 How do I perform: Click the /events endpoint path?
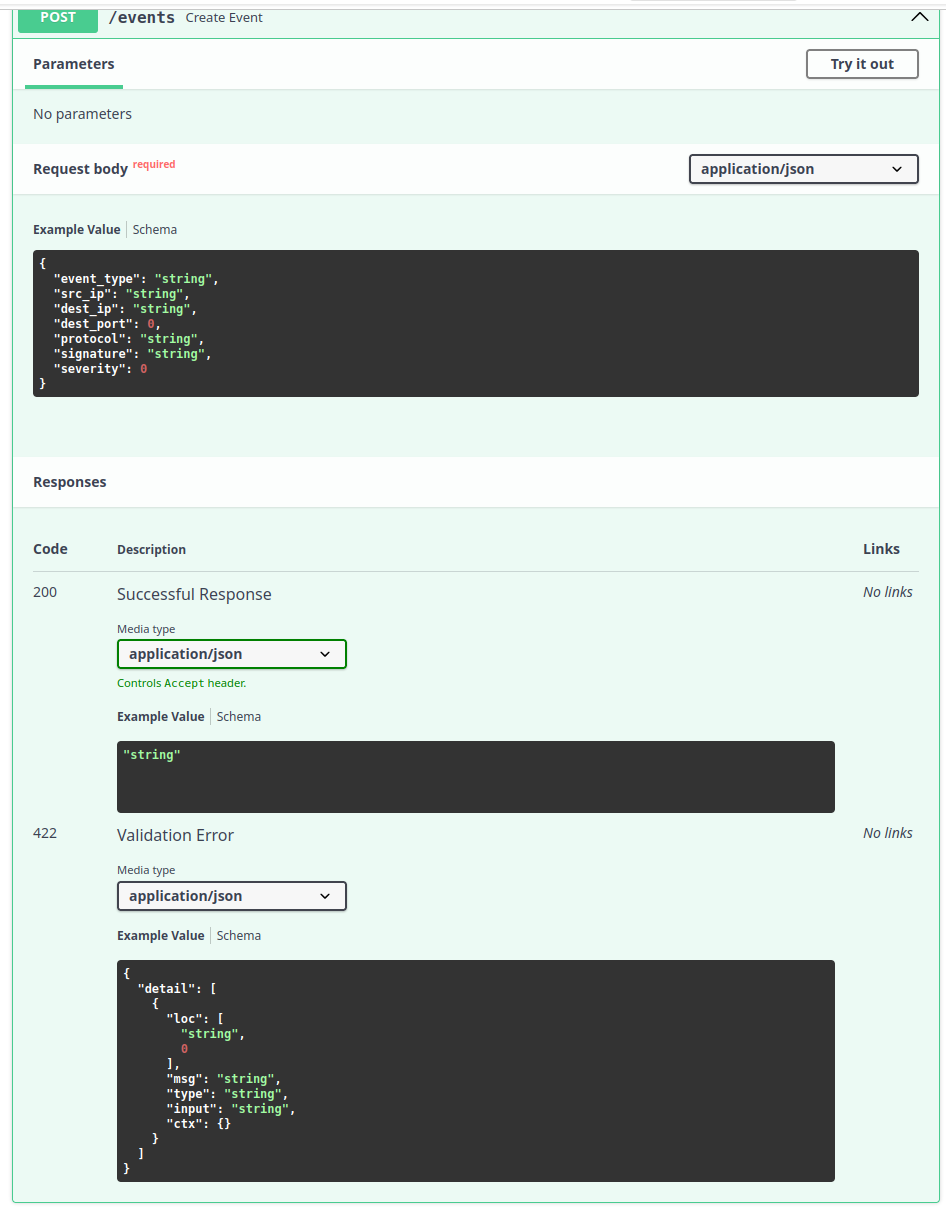tap(142, 17)
